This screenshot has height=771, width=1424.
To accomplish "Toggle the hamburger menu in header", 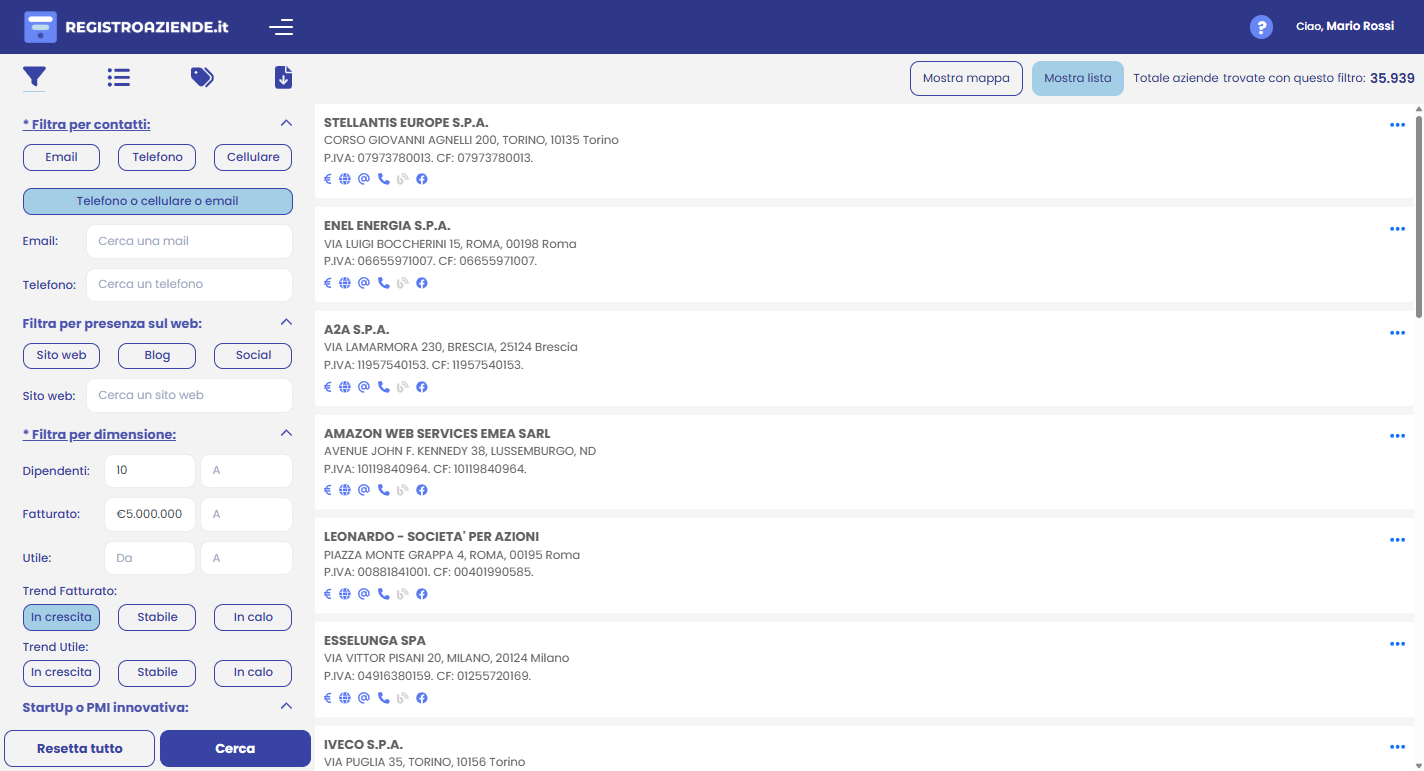I will click(x=281, y=27).
